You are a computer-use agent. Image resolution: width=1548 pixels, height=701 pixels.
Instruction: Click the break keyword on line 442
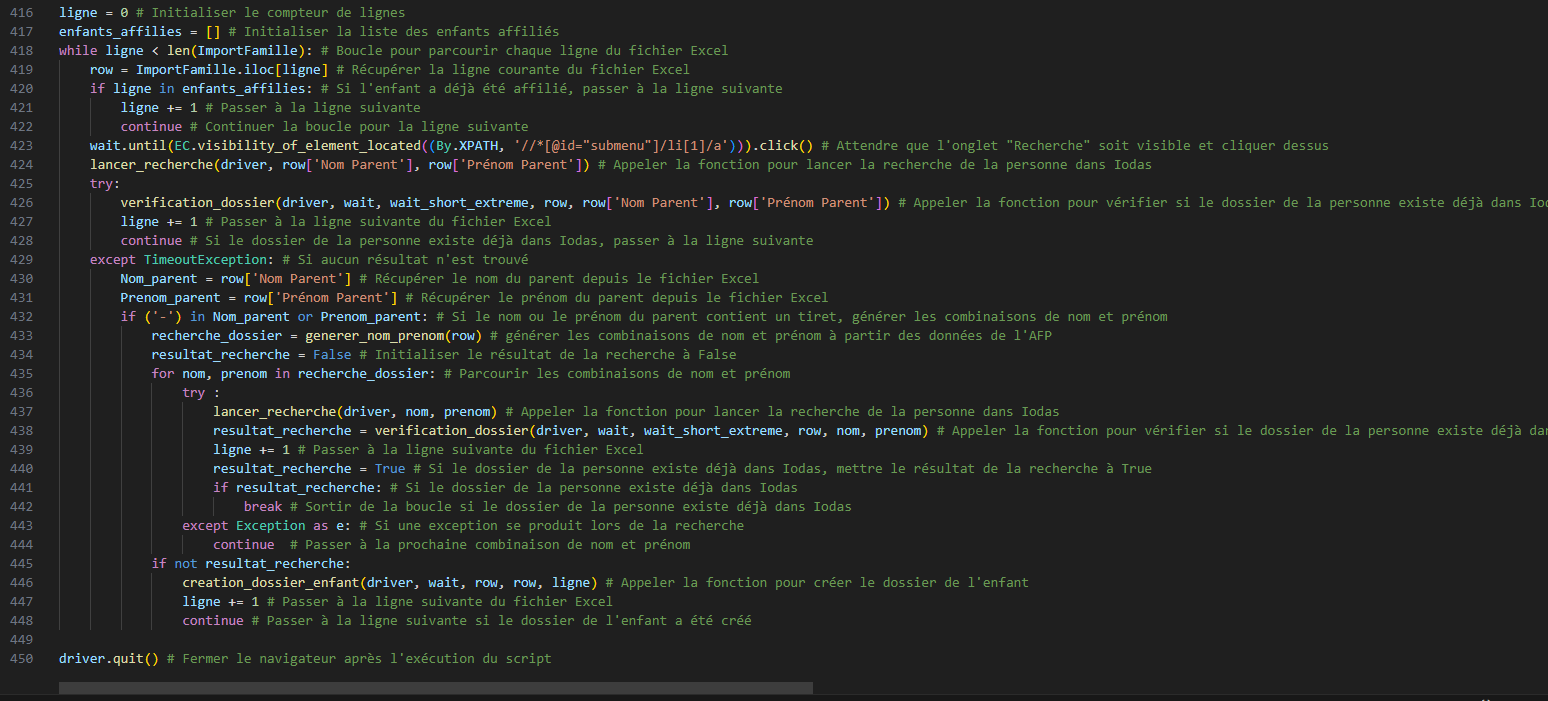263,506
